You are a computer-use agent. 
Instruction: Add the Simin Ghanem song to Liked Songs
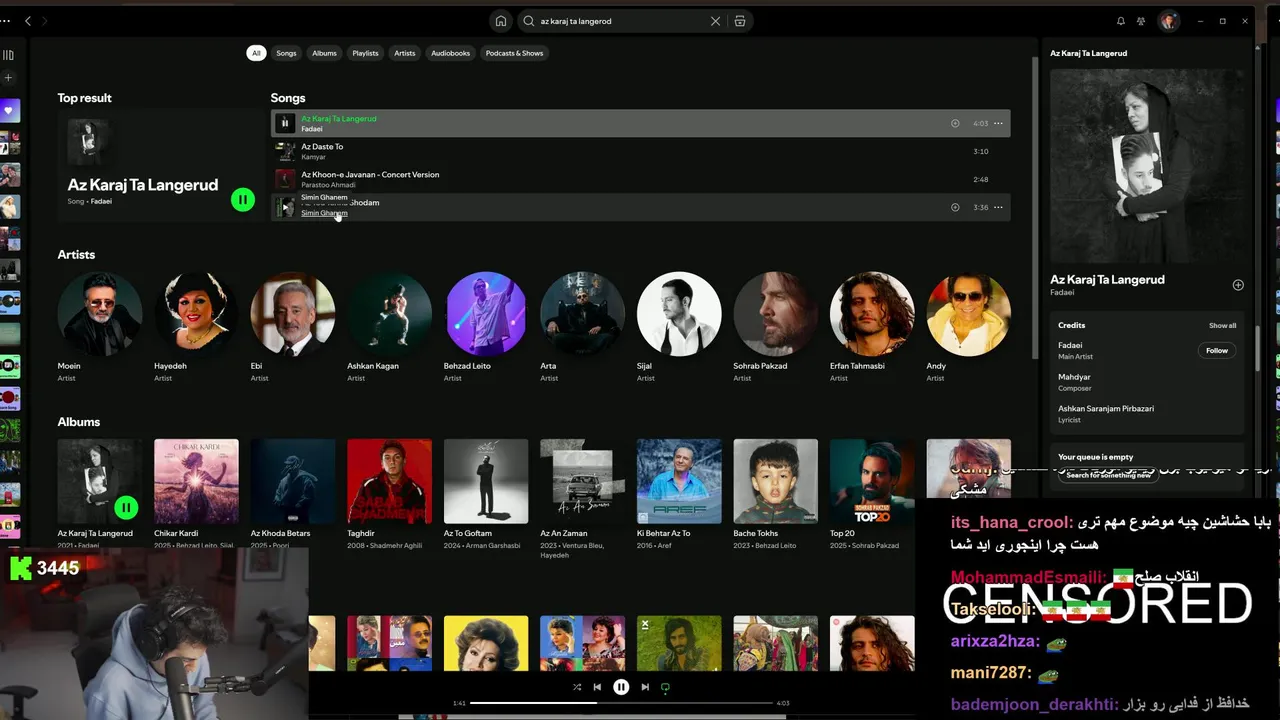tap(955, 207)
